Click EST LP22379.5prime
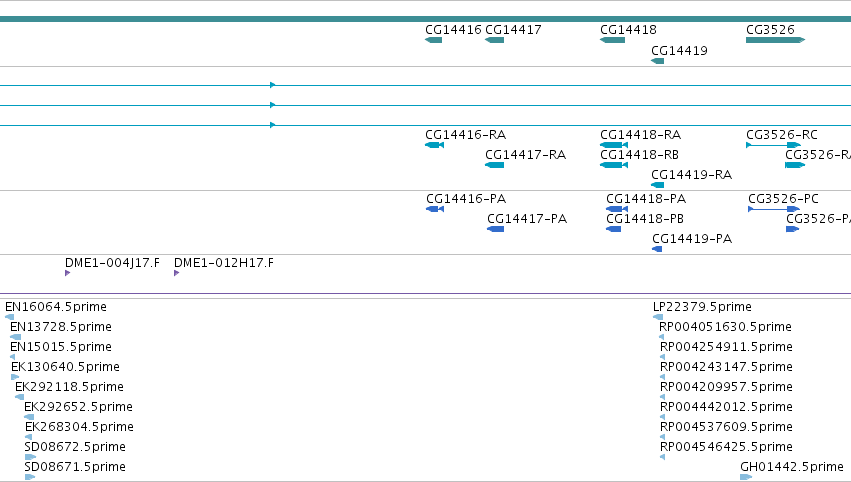851x482 pixels. pos(658,317)
